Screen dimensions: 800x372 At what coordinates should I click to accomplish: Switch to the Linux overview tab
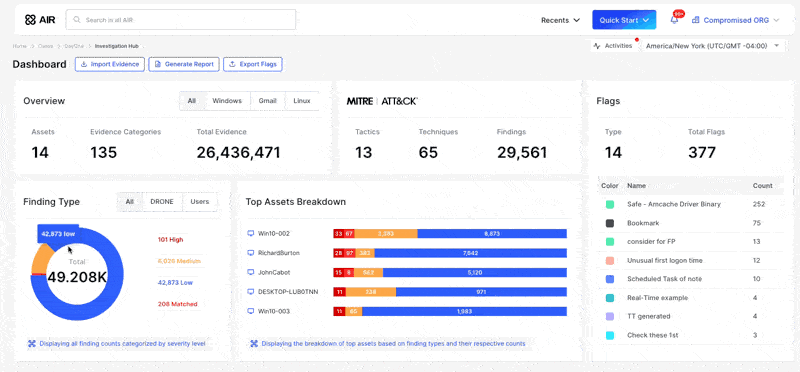302,101
